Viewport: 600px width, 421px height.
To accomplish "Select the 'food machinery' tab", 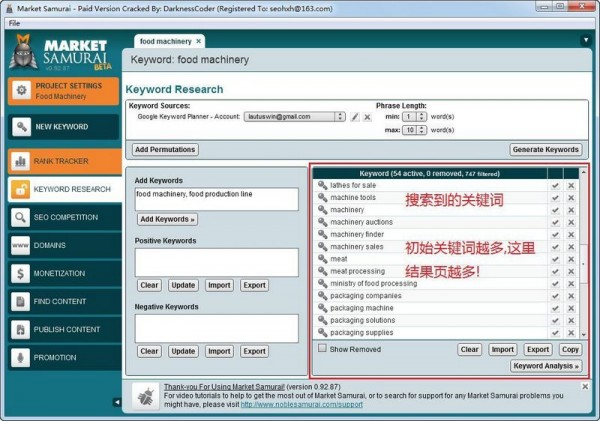I will coord(164,41).
